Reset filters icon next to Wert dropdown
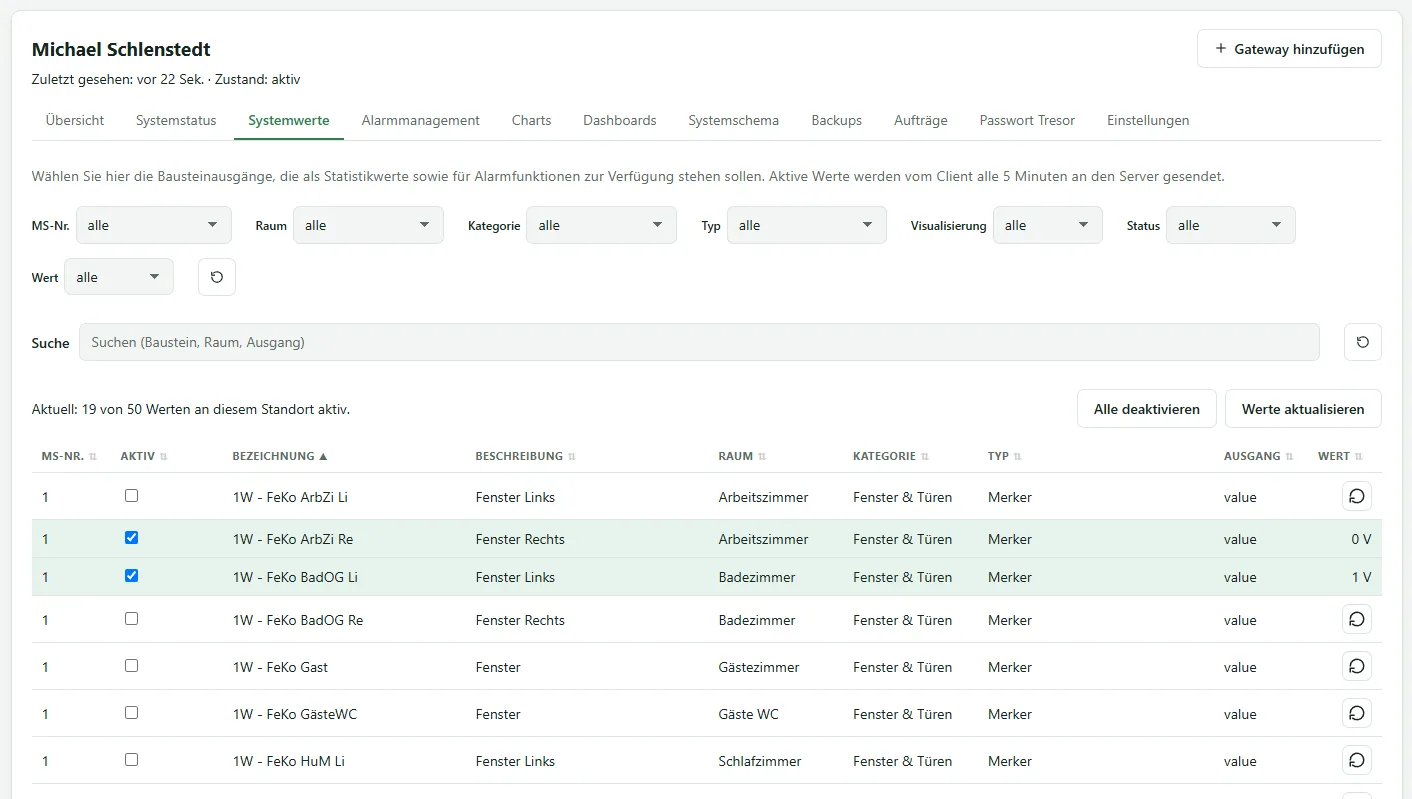The height and width of the screenshot is (799, 1412). coord(217,277)
